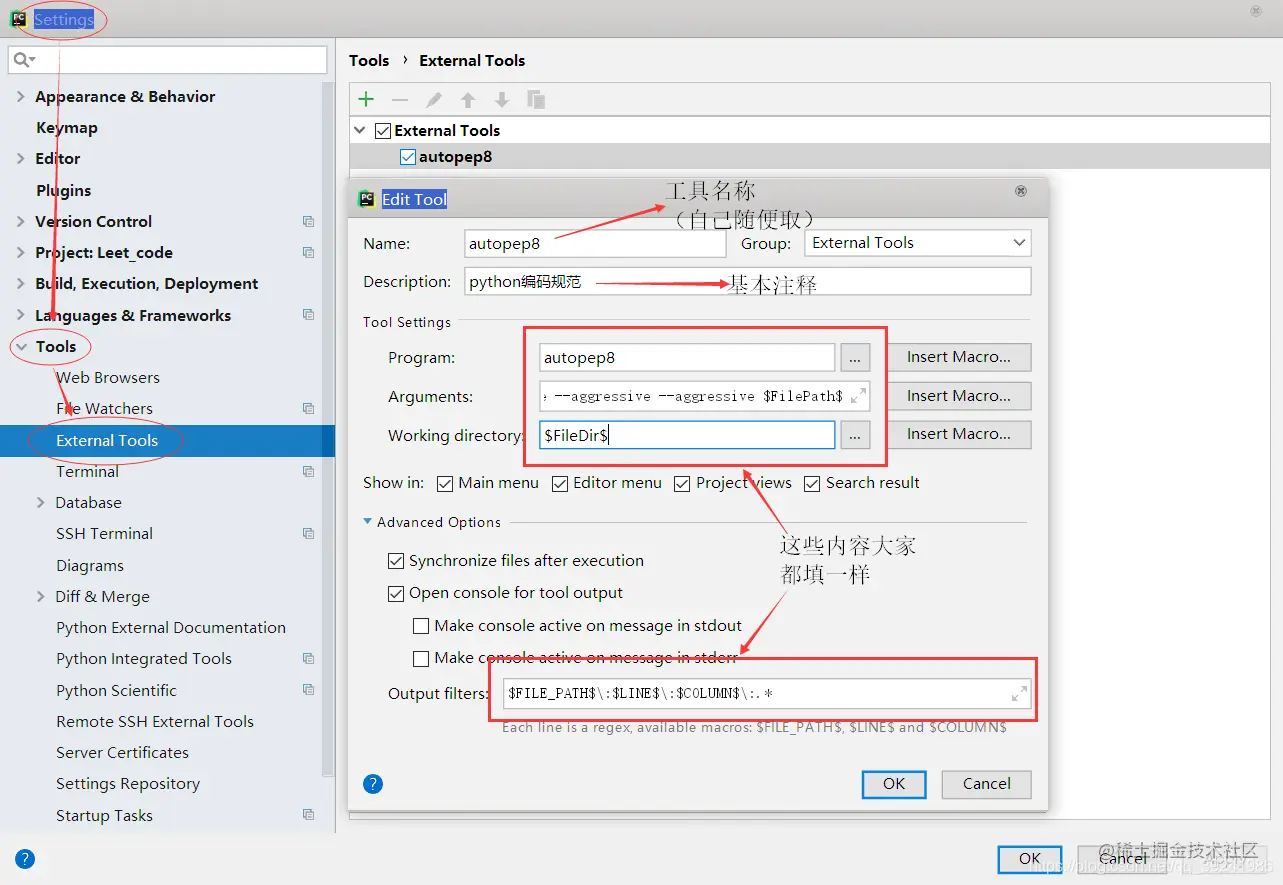Click Insert Macro for Working directory
Viewport: 1283px width, 885px height.
click(x=958, y=434)
